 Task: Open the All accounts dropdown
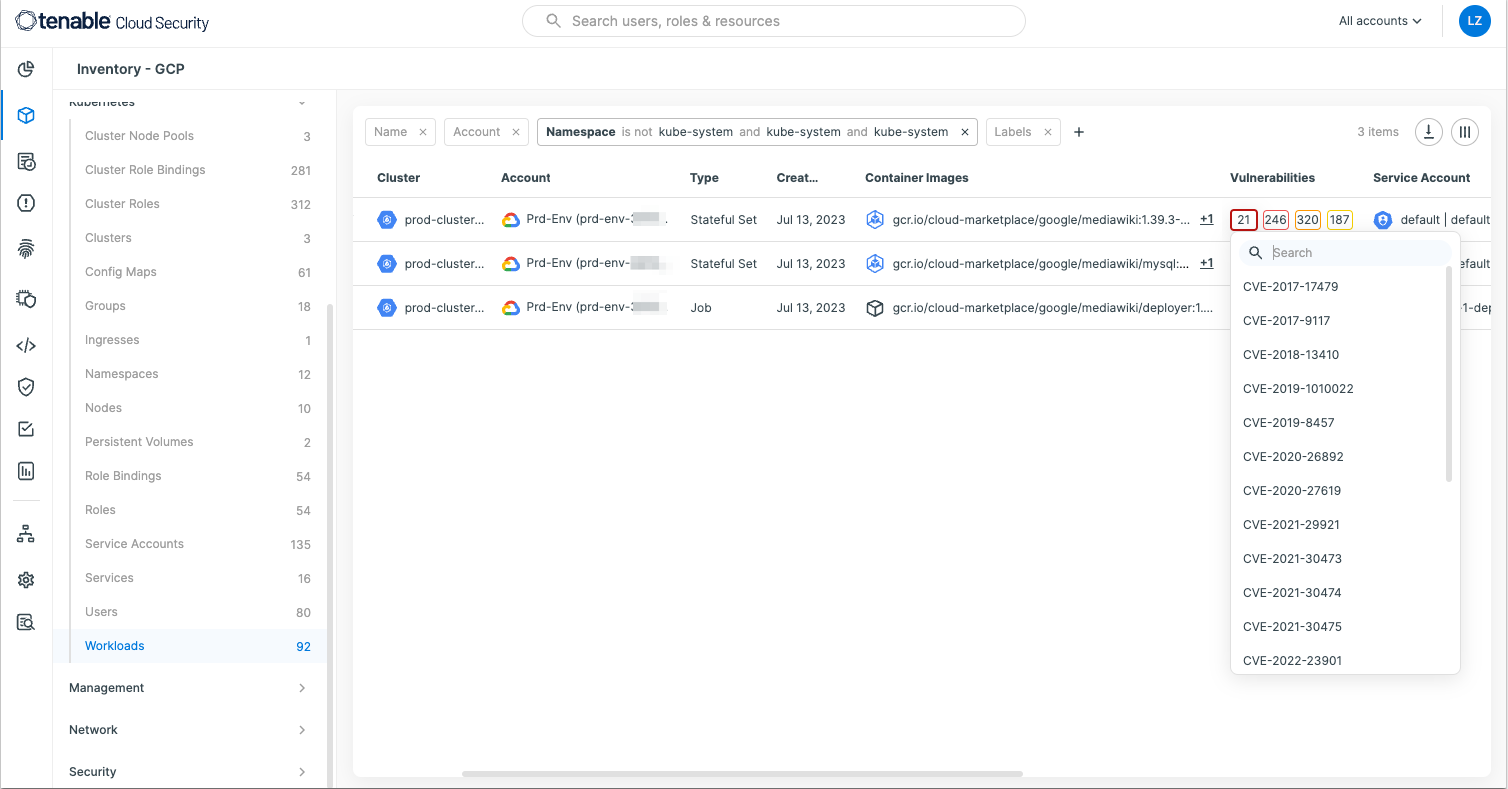click(x=1380, y=21)
